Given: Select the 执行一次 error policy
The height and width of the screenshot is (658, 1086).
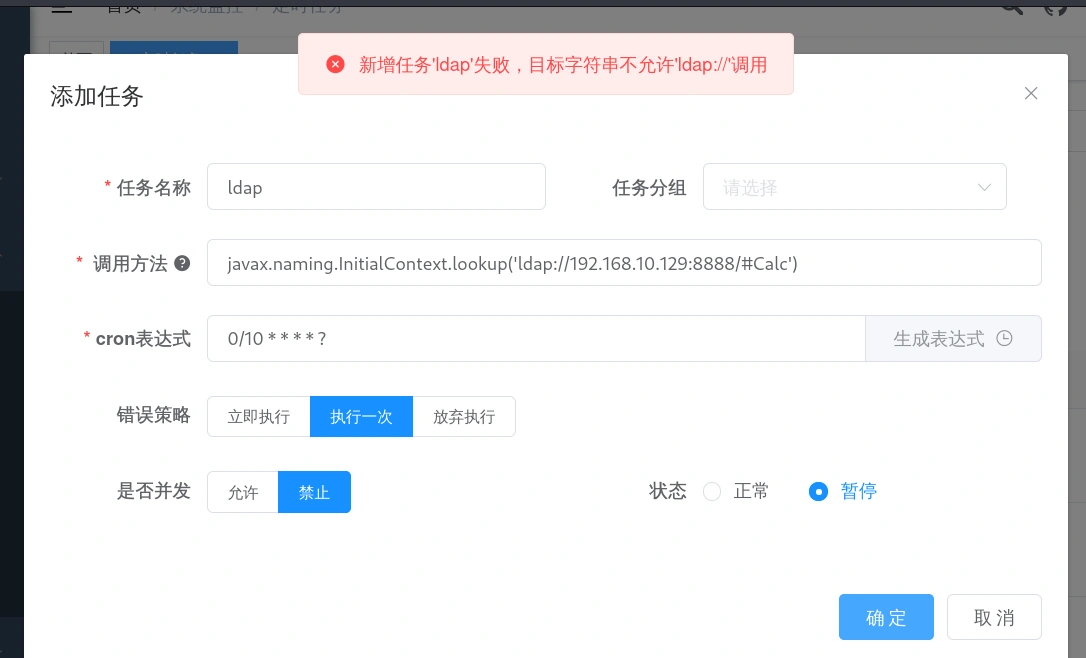Looking at the screenshot, I should point(361,417).
